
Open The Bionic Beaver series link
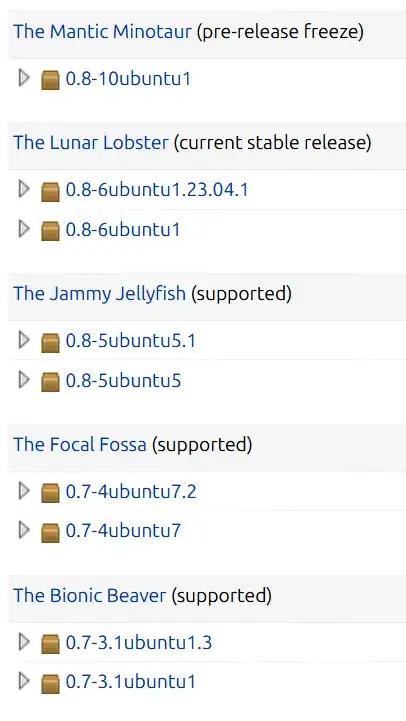coord(89,595)
